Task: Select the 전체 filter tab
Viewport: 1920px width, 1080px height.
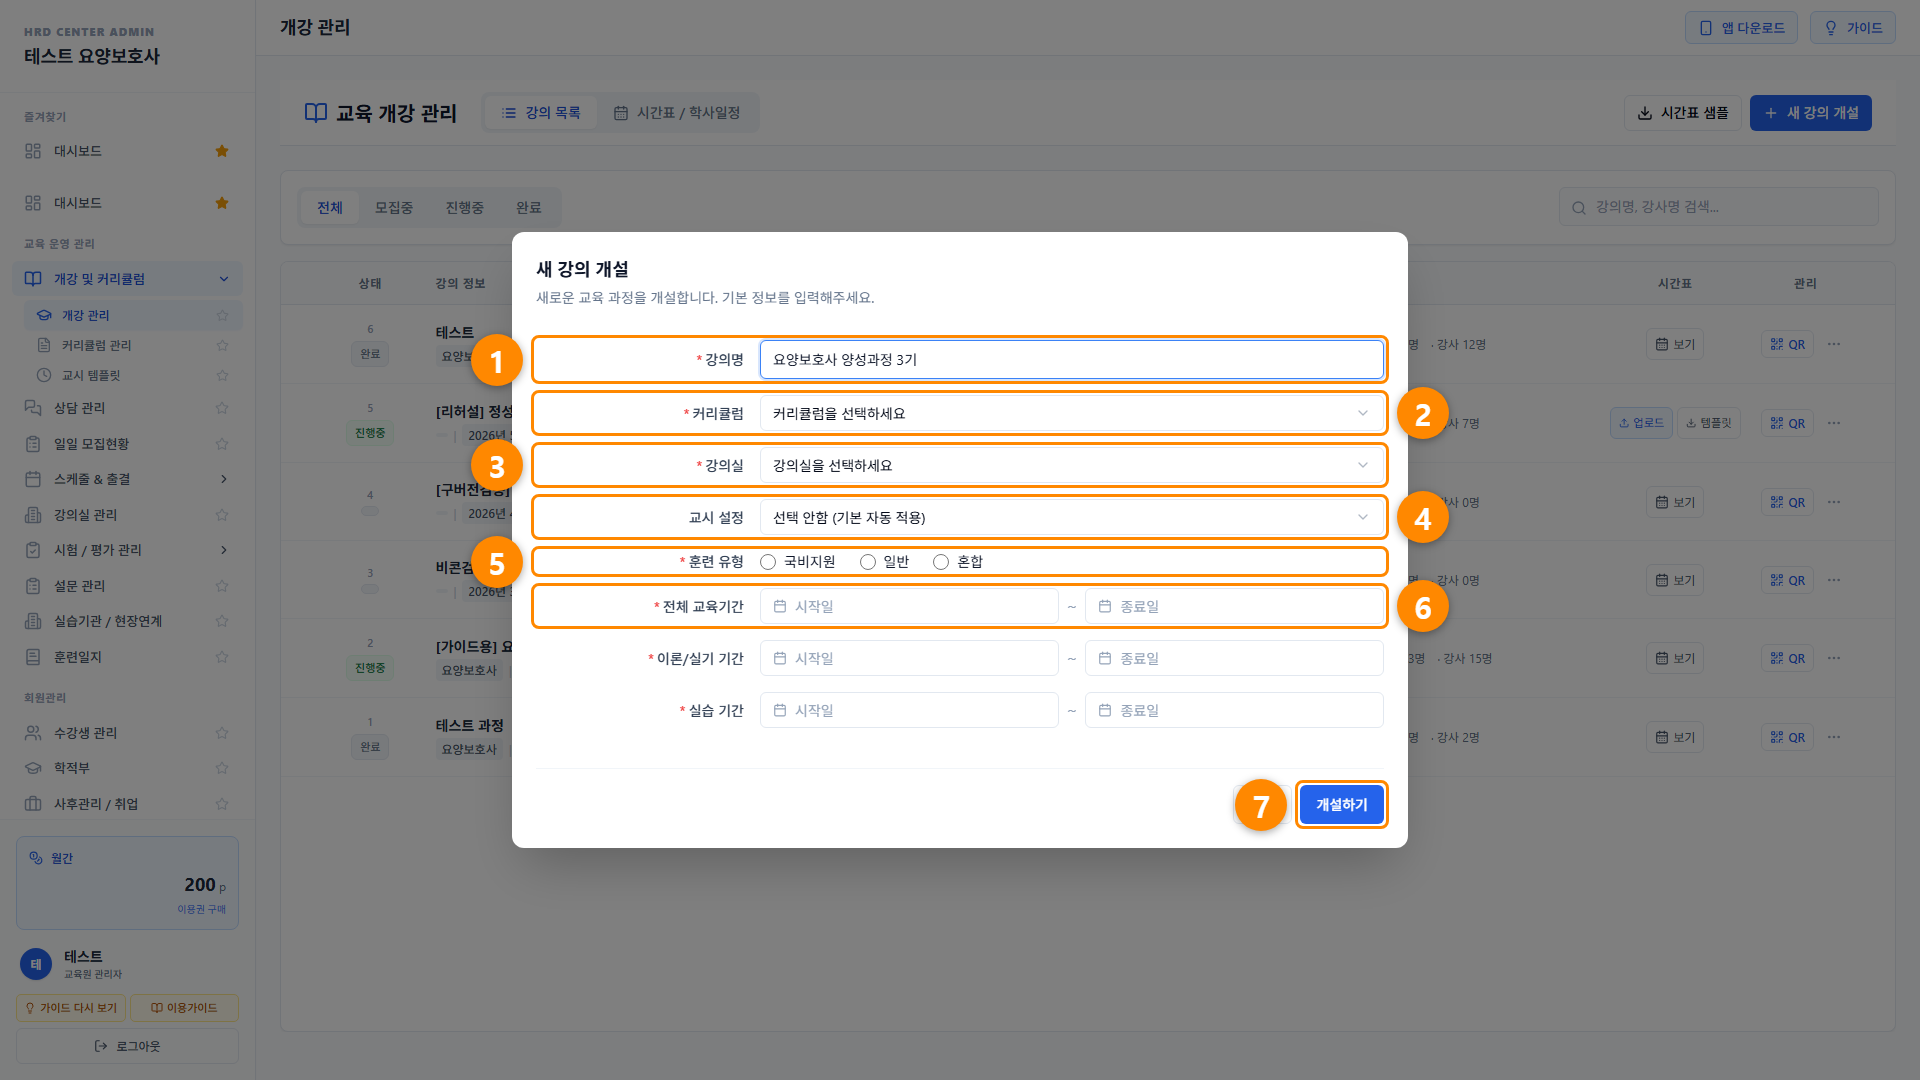Action: [x=330, y=208]
